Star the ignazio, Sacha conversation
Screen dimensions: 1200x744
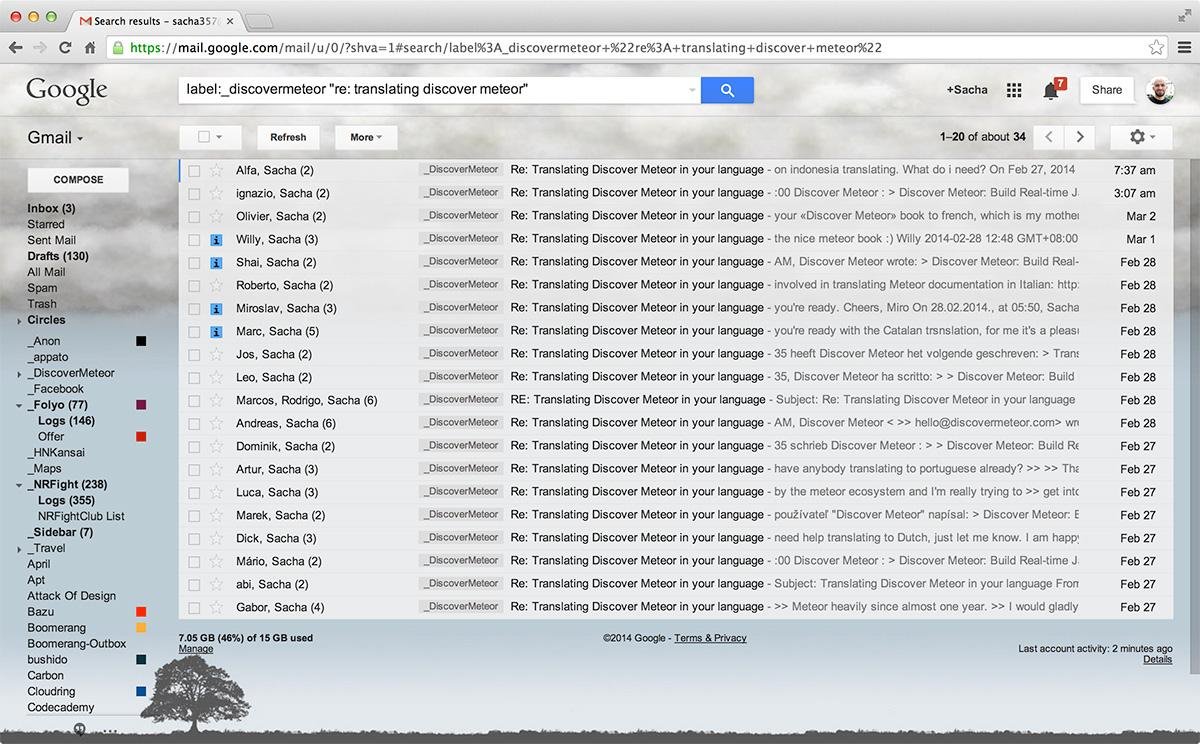coord(216,193)
